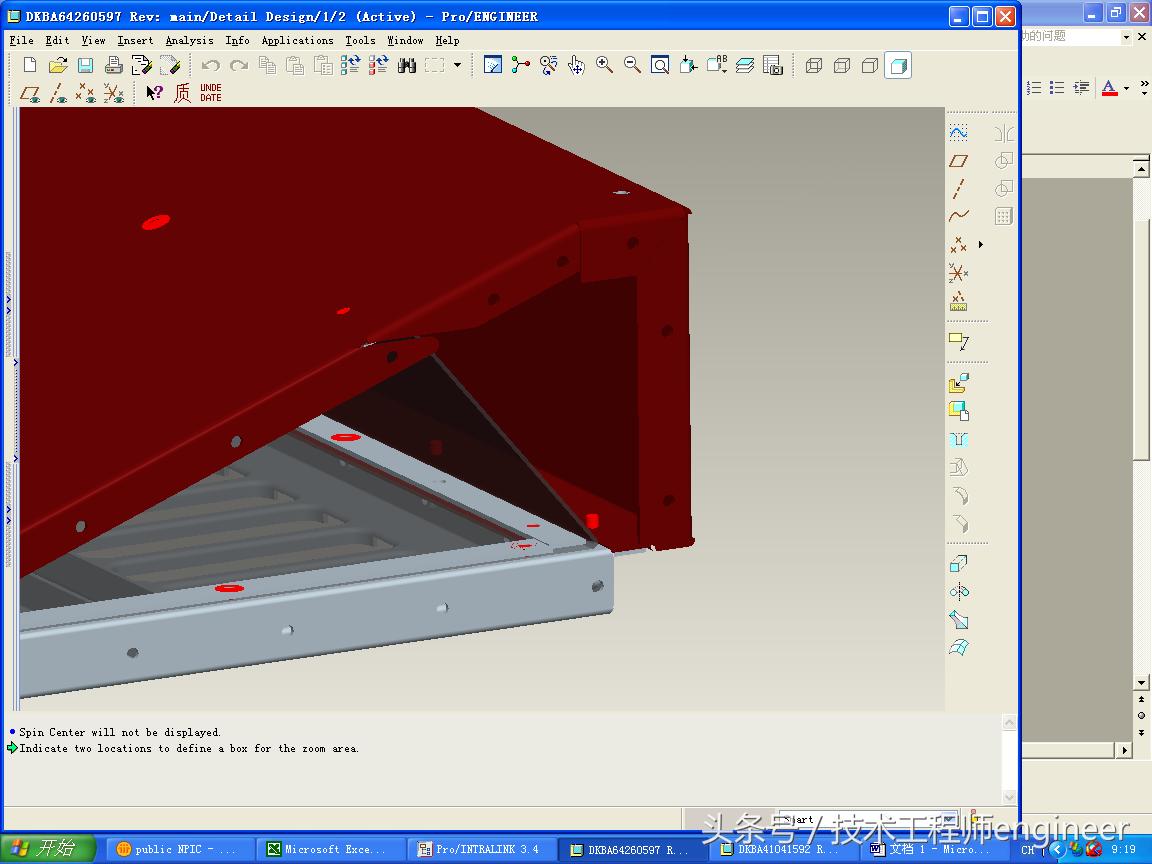Click the Zoom Out magnifier icon
The image size is (1152, 864).
point(632,65)
